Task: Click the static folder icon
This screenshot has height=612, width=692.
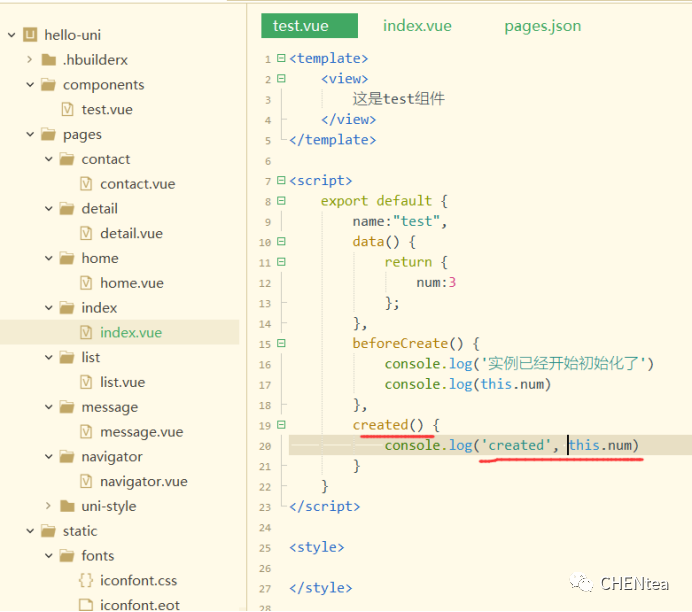Action: (x=49, y=531)
